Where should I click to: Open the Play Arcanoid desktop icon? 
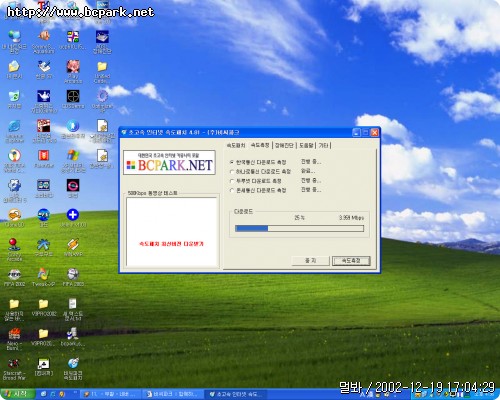pyautogui.click(x=73, y=71)
